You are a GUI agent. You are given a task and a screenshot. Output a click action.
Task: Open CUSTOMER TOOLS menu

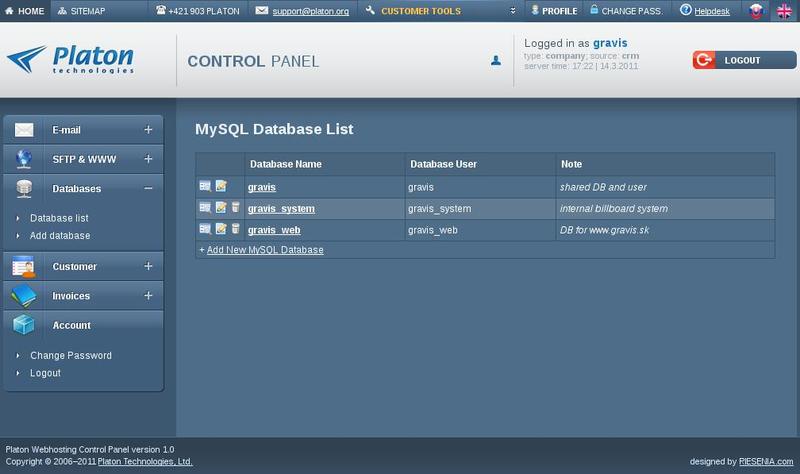421,11
